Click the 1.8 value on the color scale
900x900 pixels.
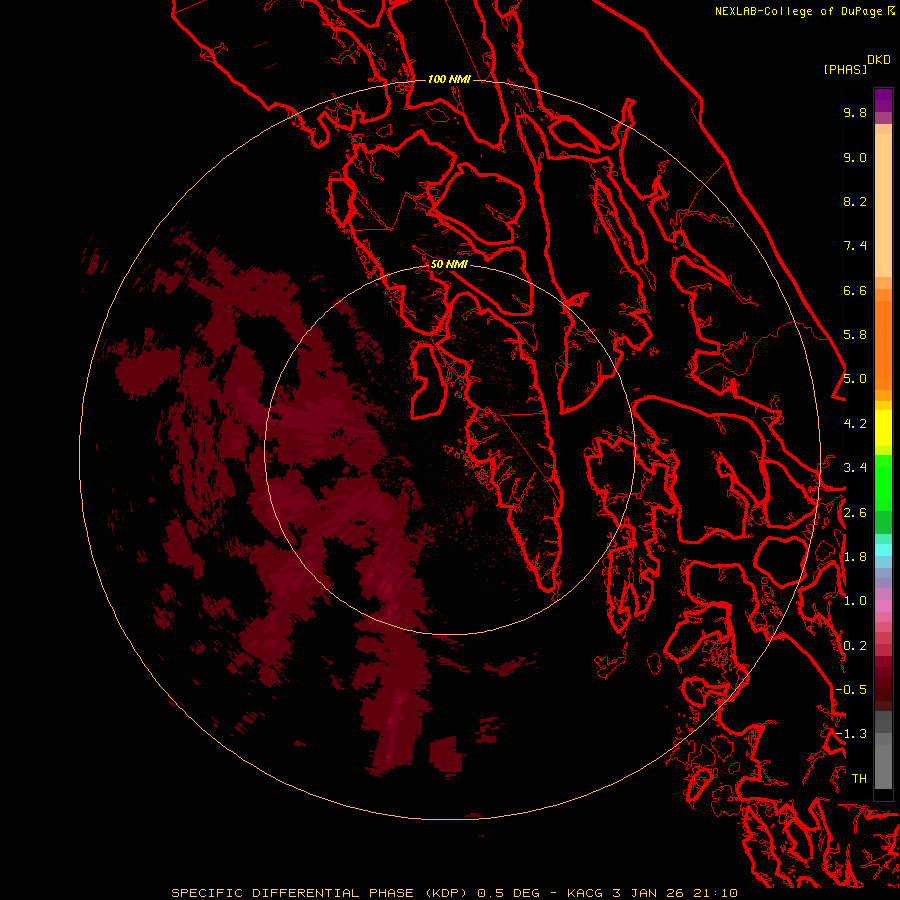(855, 557)
